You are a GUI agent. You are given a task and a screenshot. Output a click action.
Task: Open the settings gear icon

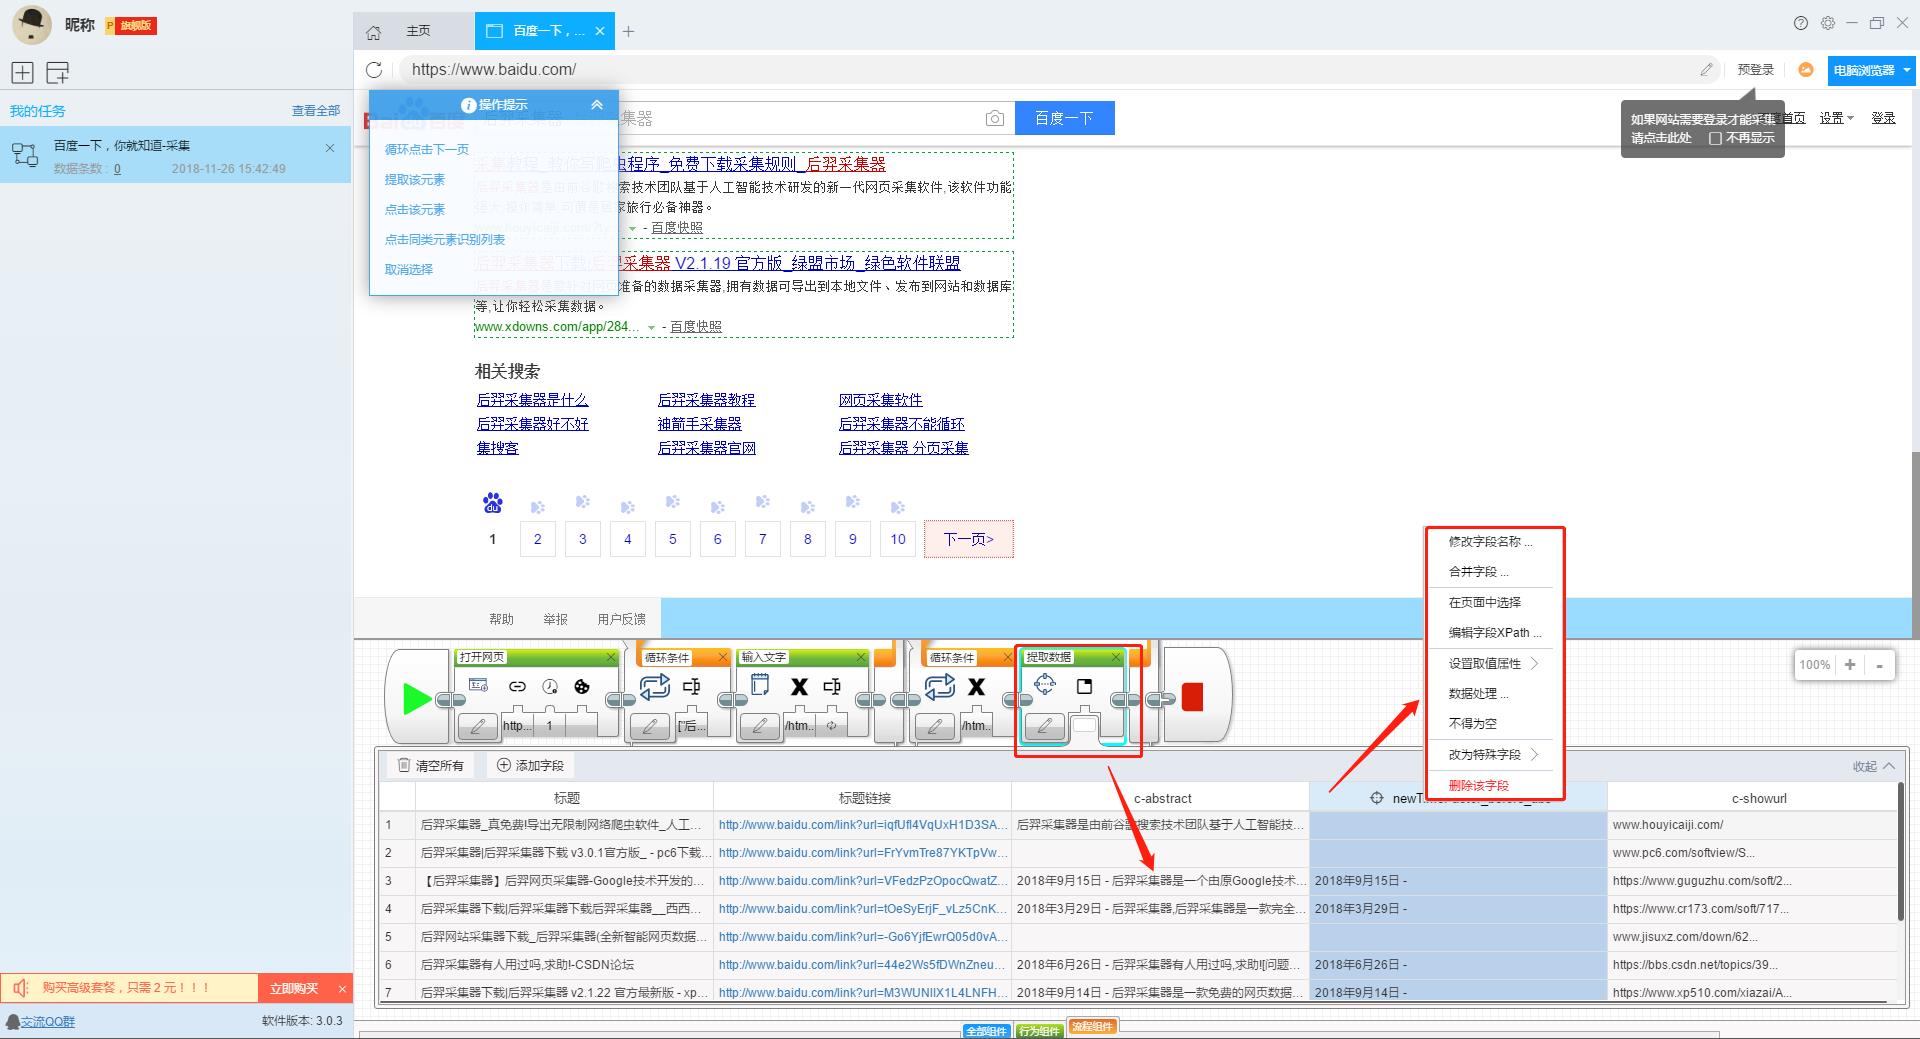(x=1828, y=23)
